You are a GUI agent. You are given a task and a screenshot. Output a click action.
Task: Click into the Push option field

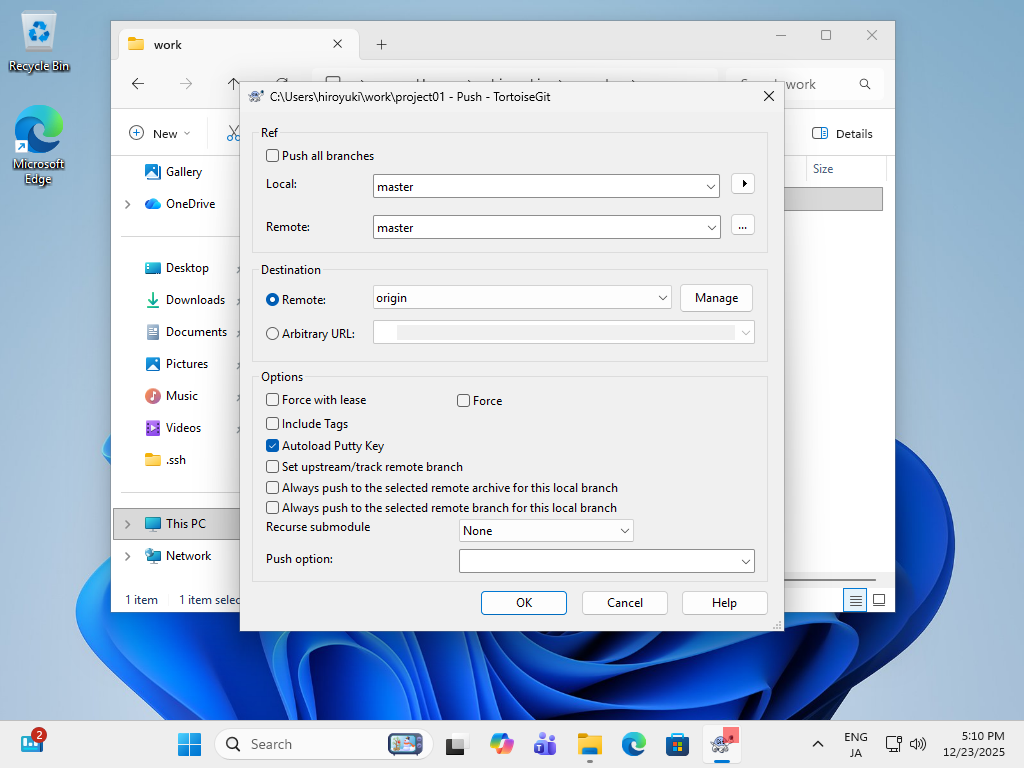coord(598,562)
